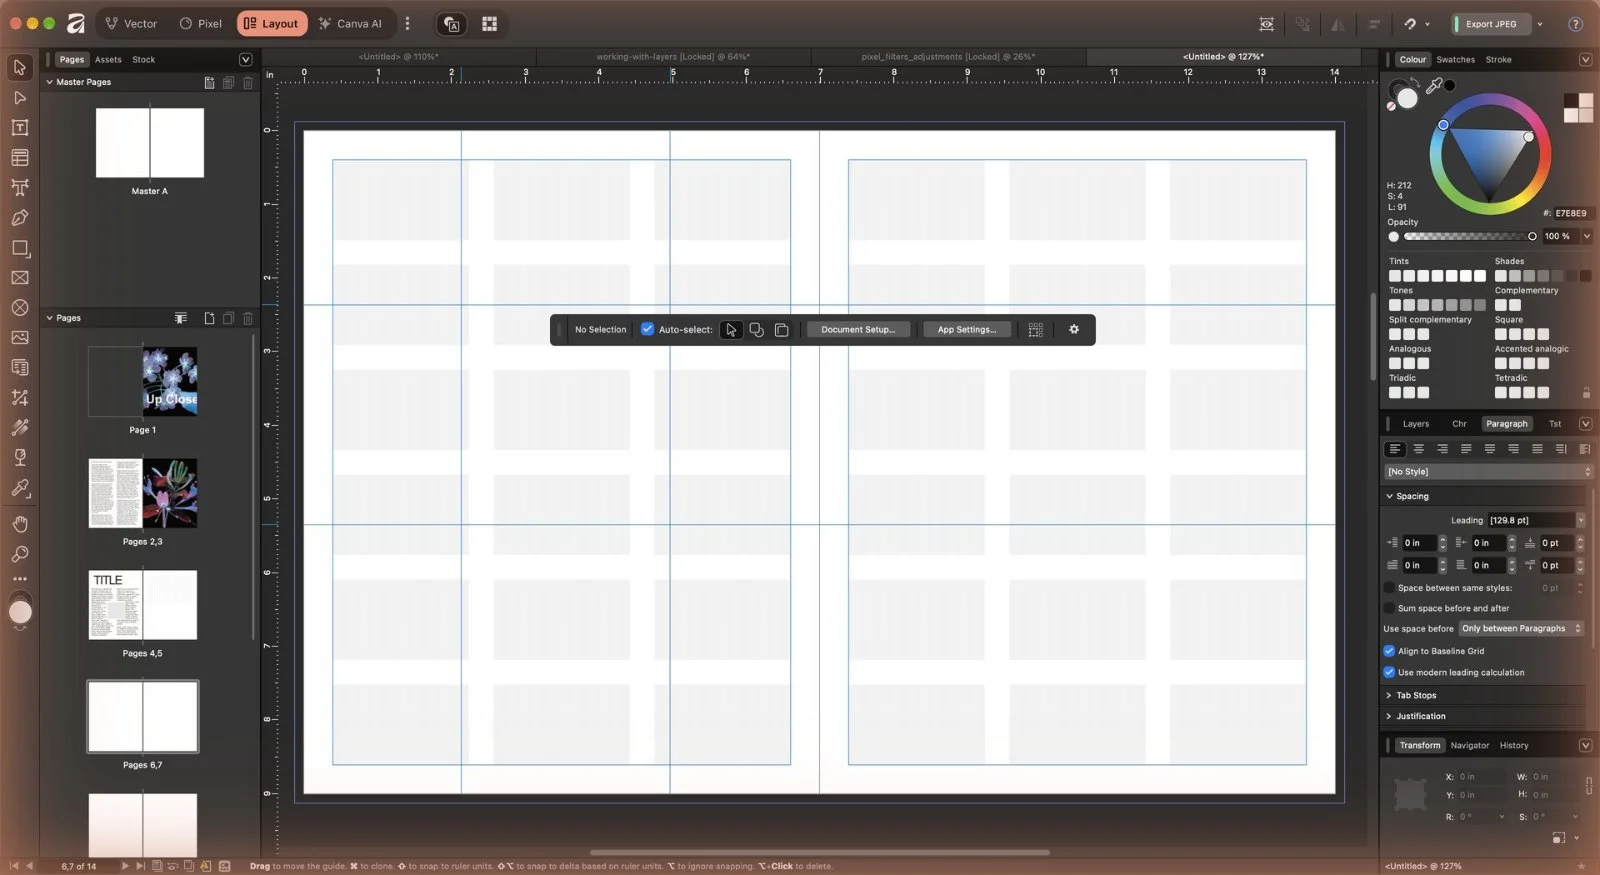Select the Place Image tool
Image resolution: width=1600 pixels, height=875 pixels.
click(x=19, y=337)
